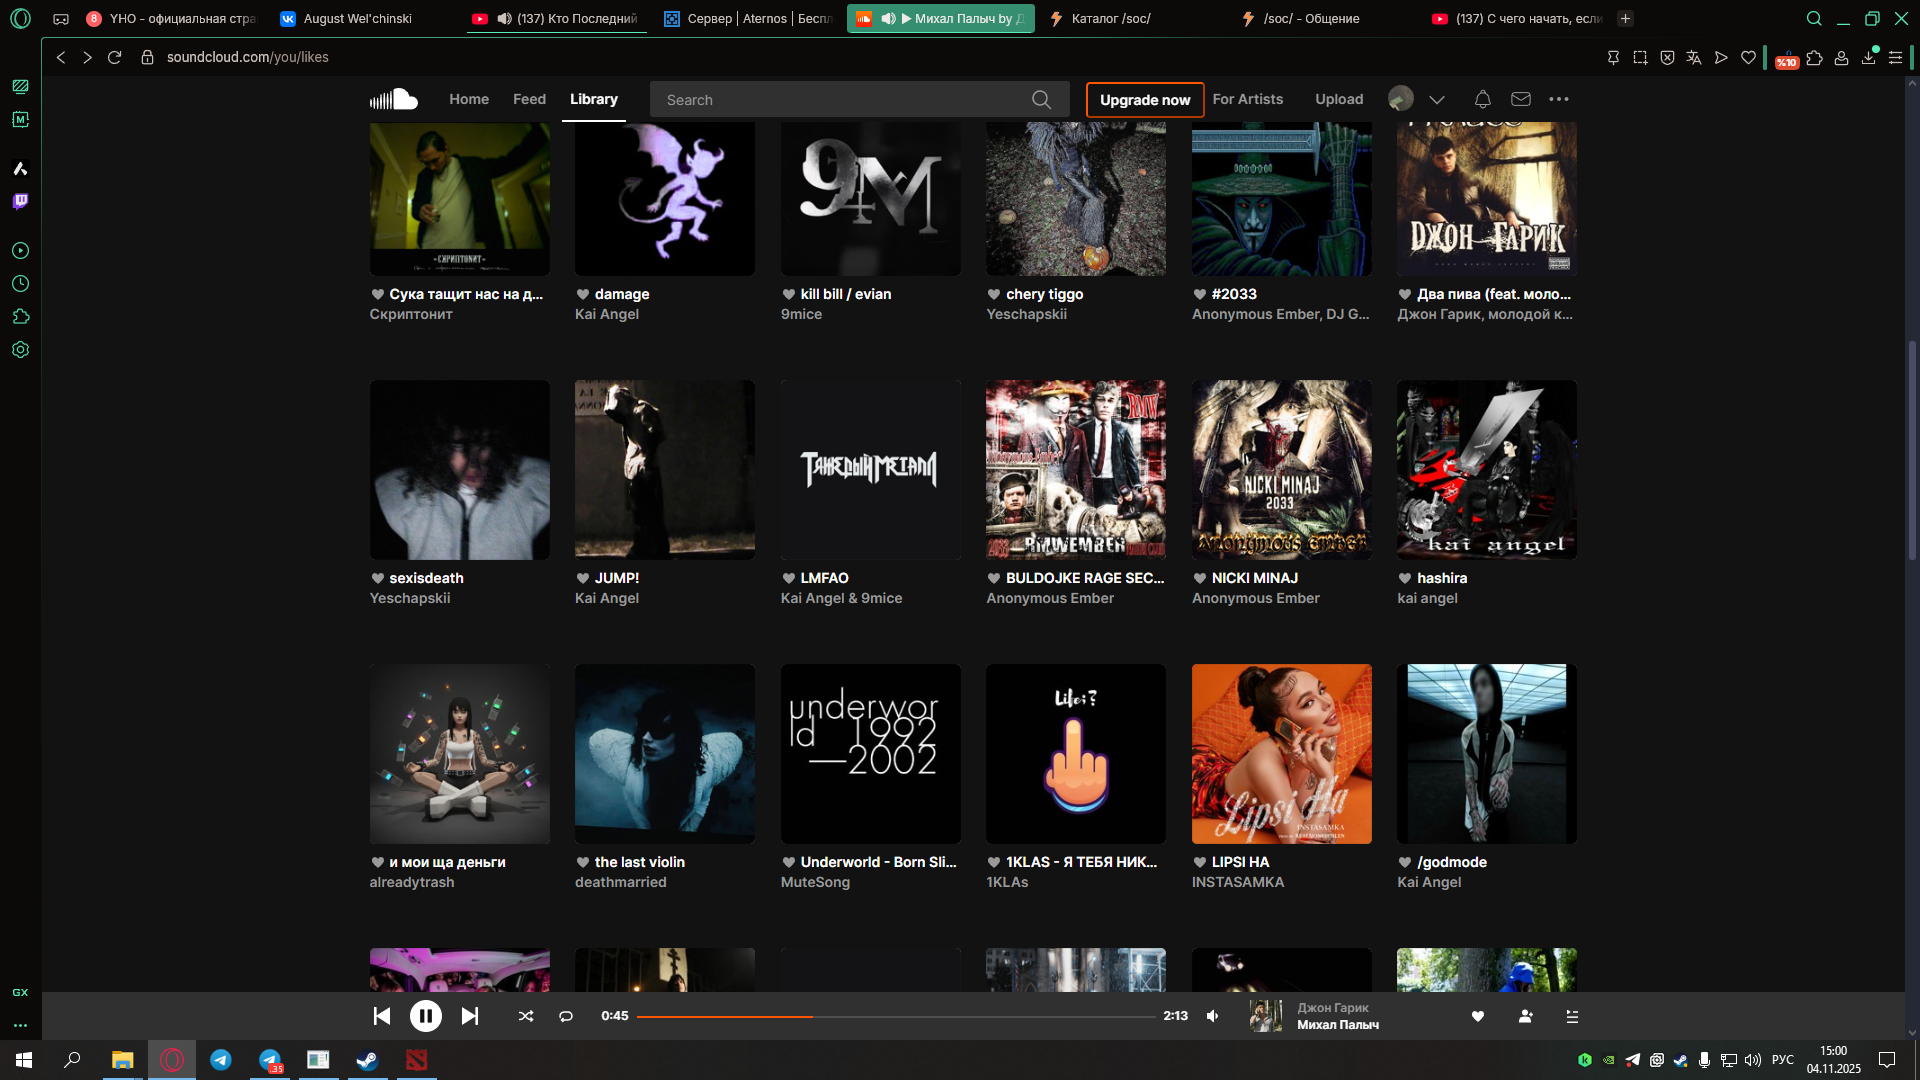Image resolution: width=1920 pixels, height=1080 pixels.
Task: Expand the profile avatar dropdown arrow
Action: pyautogui.click(x=1437, y=99)
